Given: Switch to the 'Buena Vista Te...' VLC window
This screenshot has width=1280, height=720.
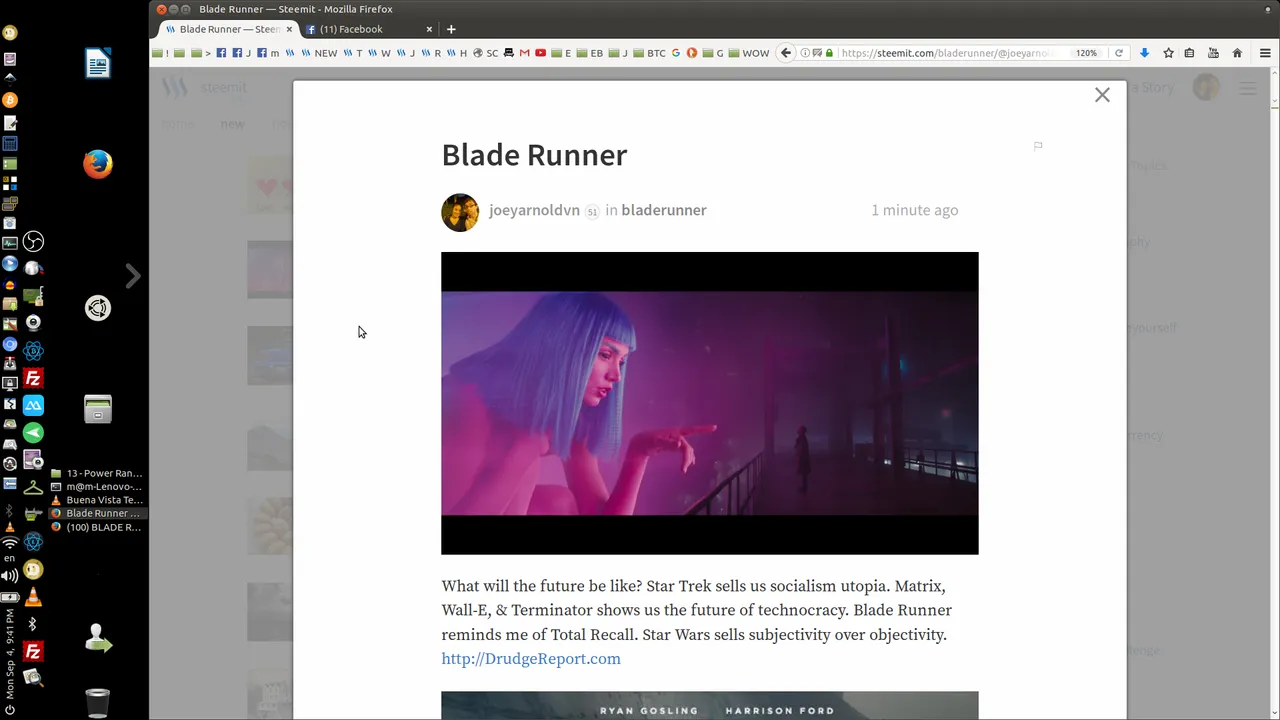Looking at the screenshot, I should pos(96,500).
